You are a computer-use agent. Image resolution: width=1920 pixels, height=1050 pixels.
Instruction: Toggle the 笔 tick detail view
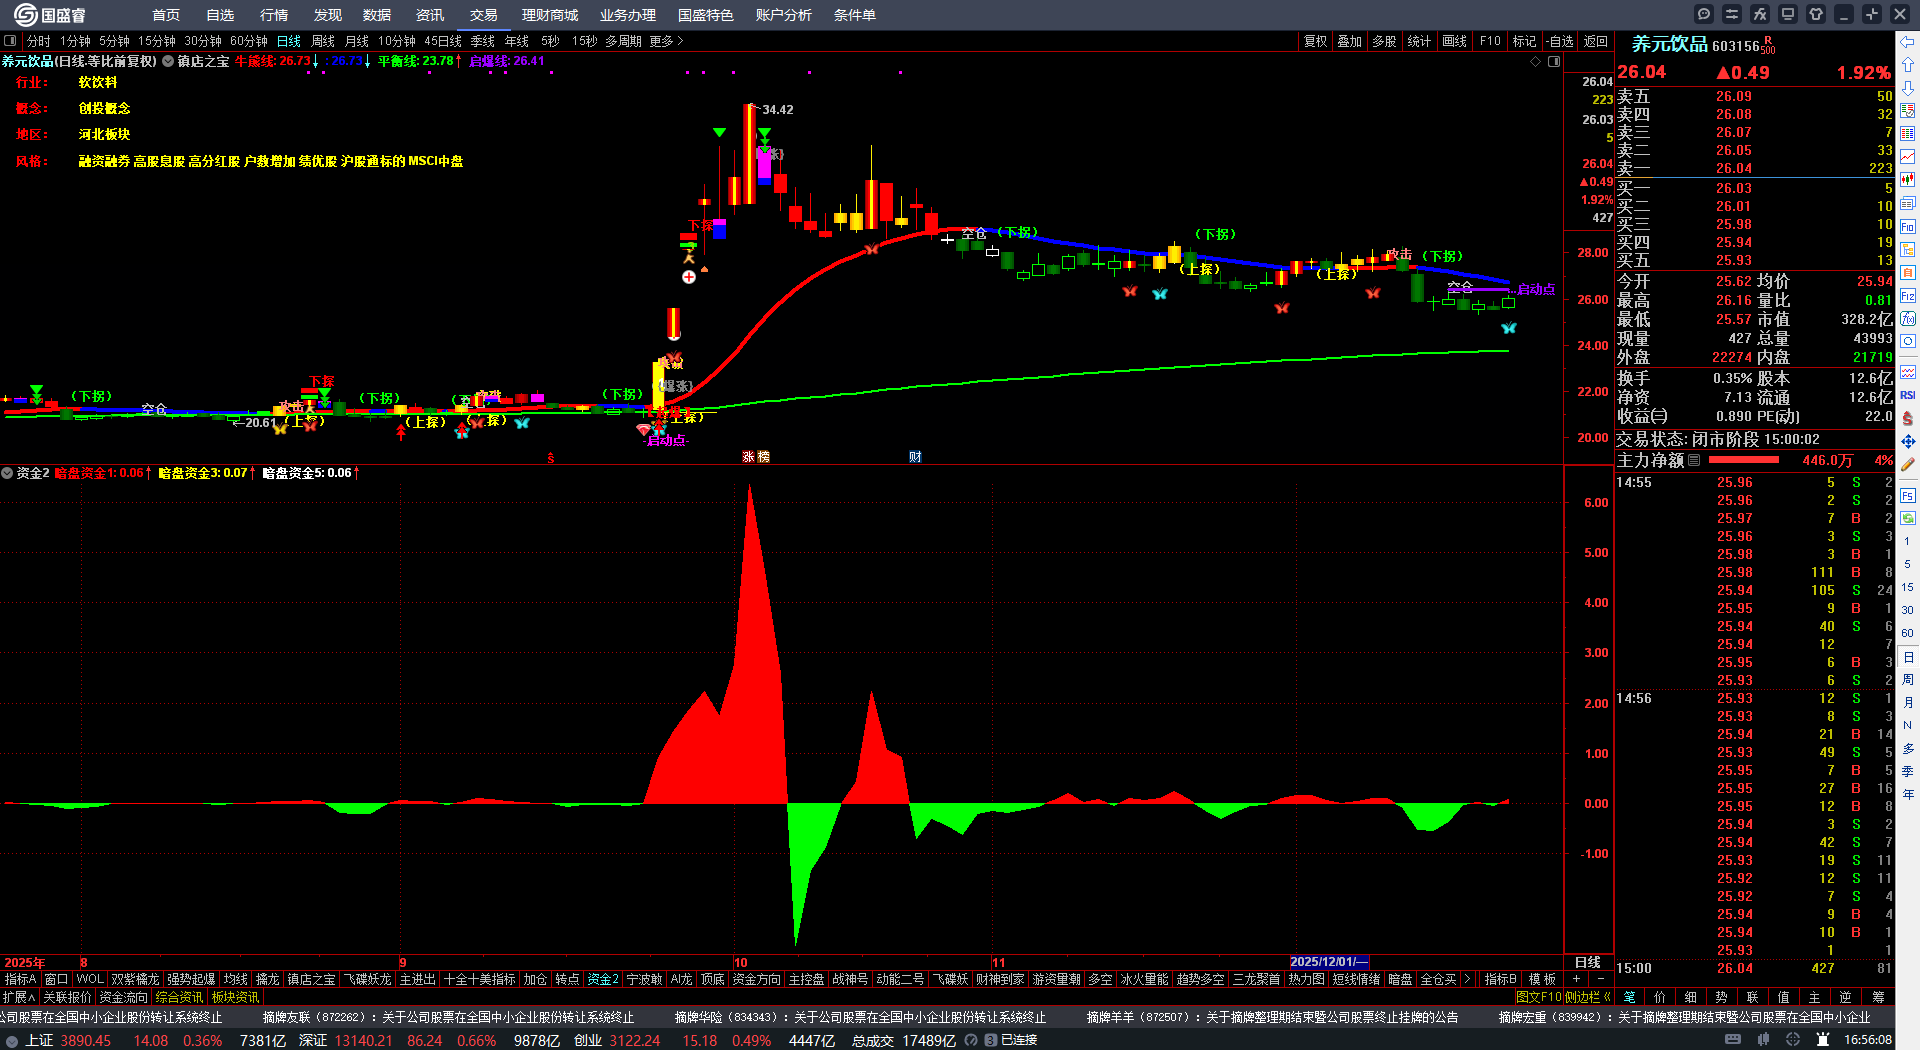[x=1630, y=997]
